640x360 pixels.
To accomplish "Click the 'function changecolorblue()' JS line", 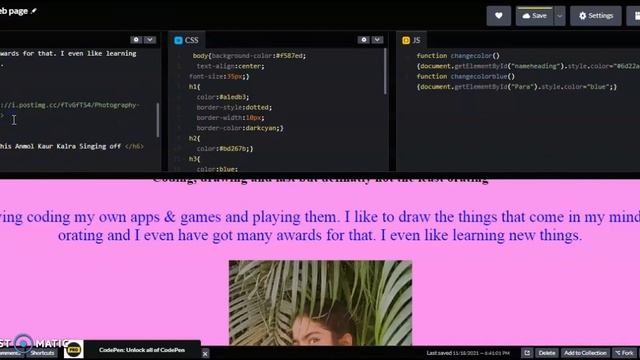I will pyautogui.click(x=466, y=76).
